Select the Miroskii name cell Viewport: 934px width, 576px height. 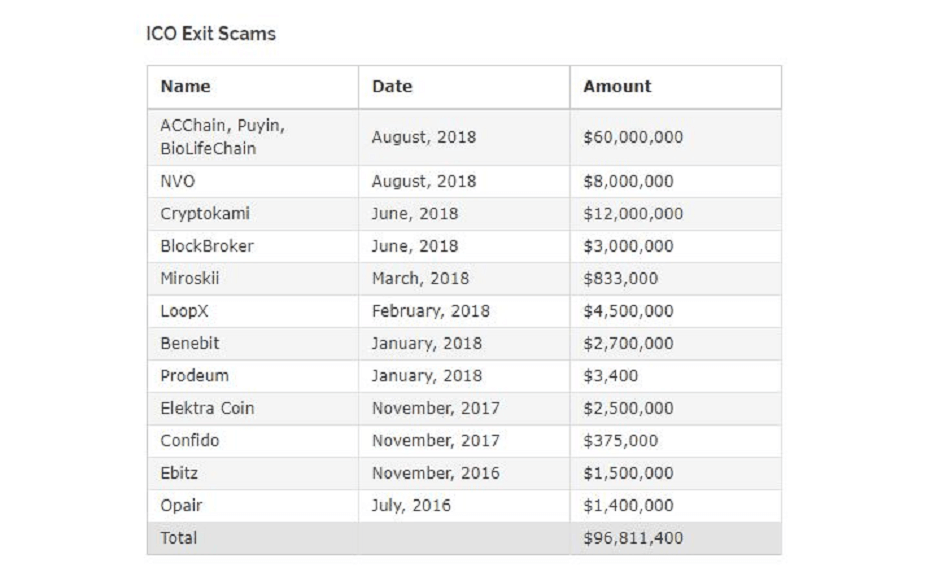[x=191, y=278]
